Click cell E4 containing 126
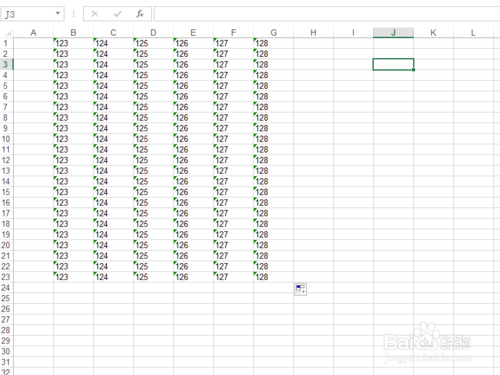The height and width of the screenshot is (375, 500). 193,75
